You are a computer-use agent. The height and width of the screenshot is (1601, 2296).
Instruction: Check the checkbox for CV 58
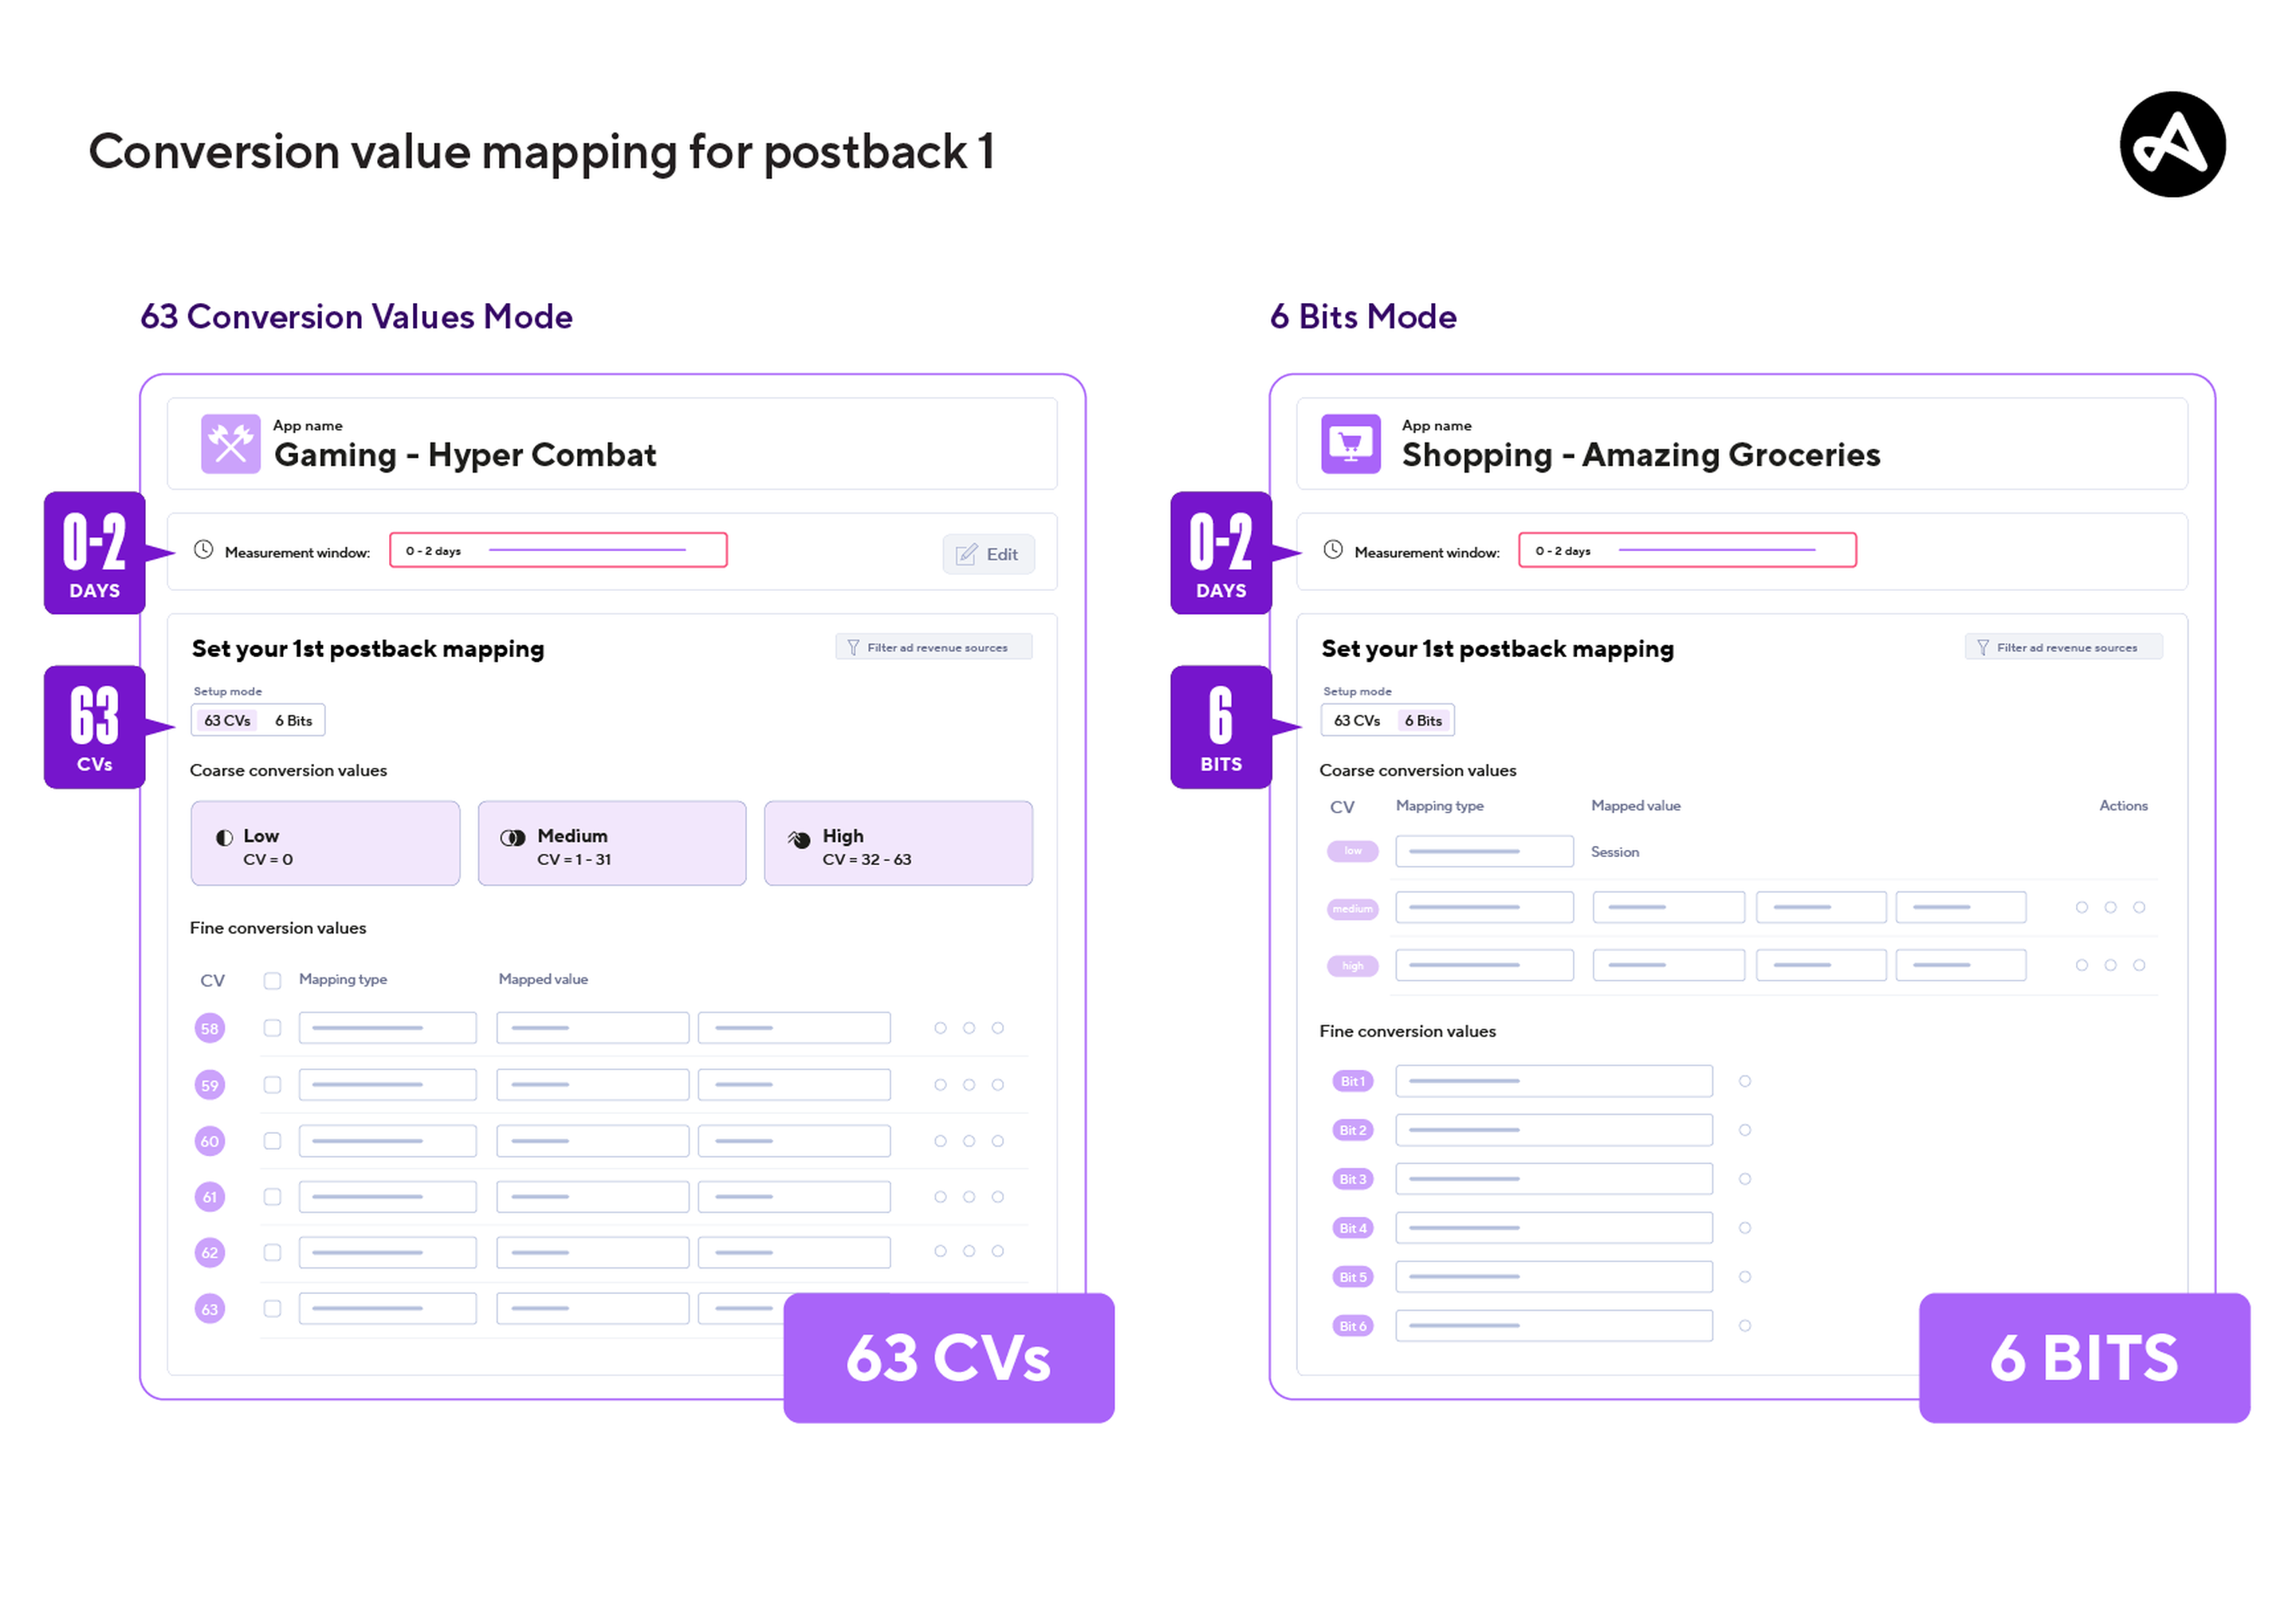272,1028
